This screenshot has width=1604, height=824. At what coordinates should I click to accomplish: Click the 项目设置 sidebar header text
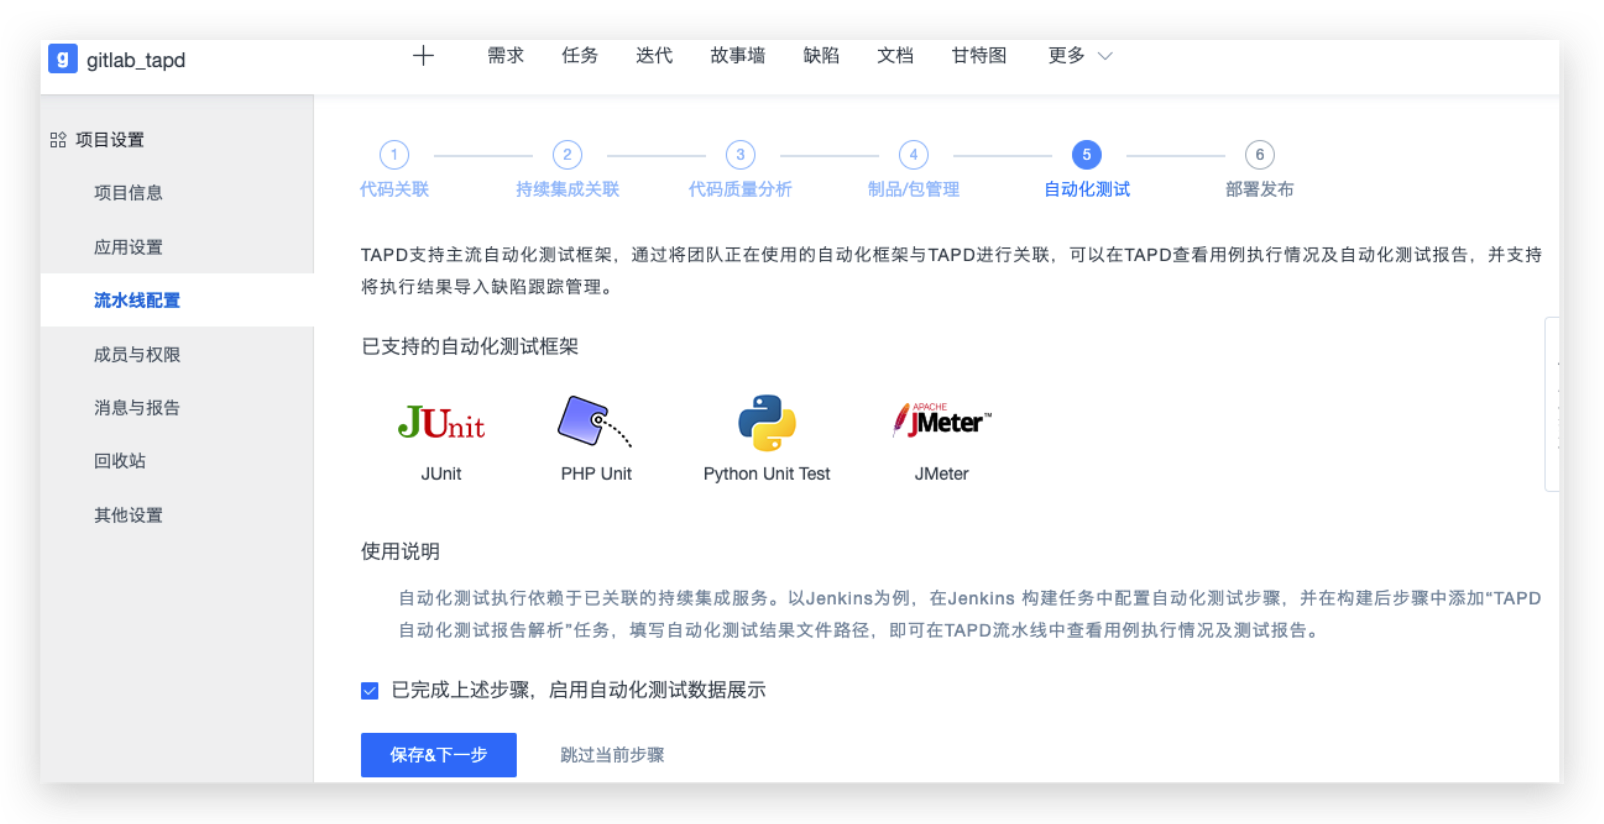(x=110, y=140)
